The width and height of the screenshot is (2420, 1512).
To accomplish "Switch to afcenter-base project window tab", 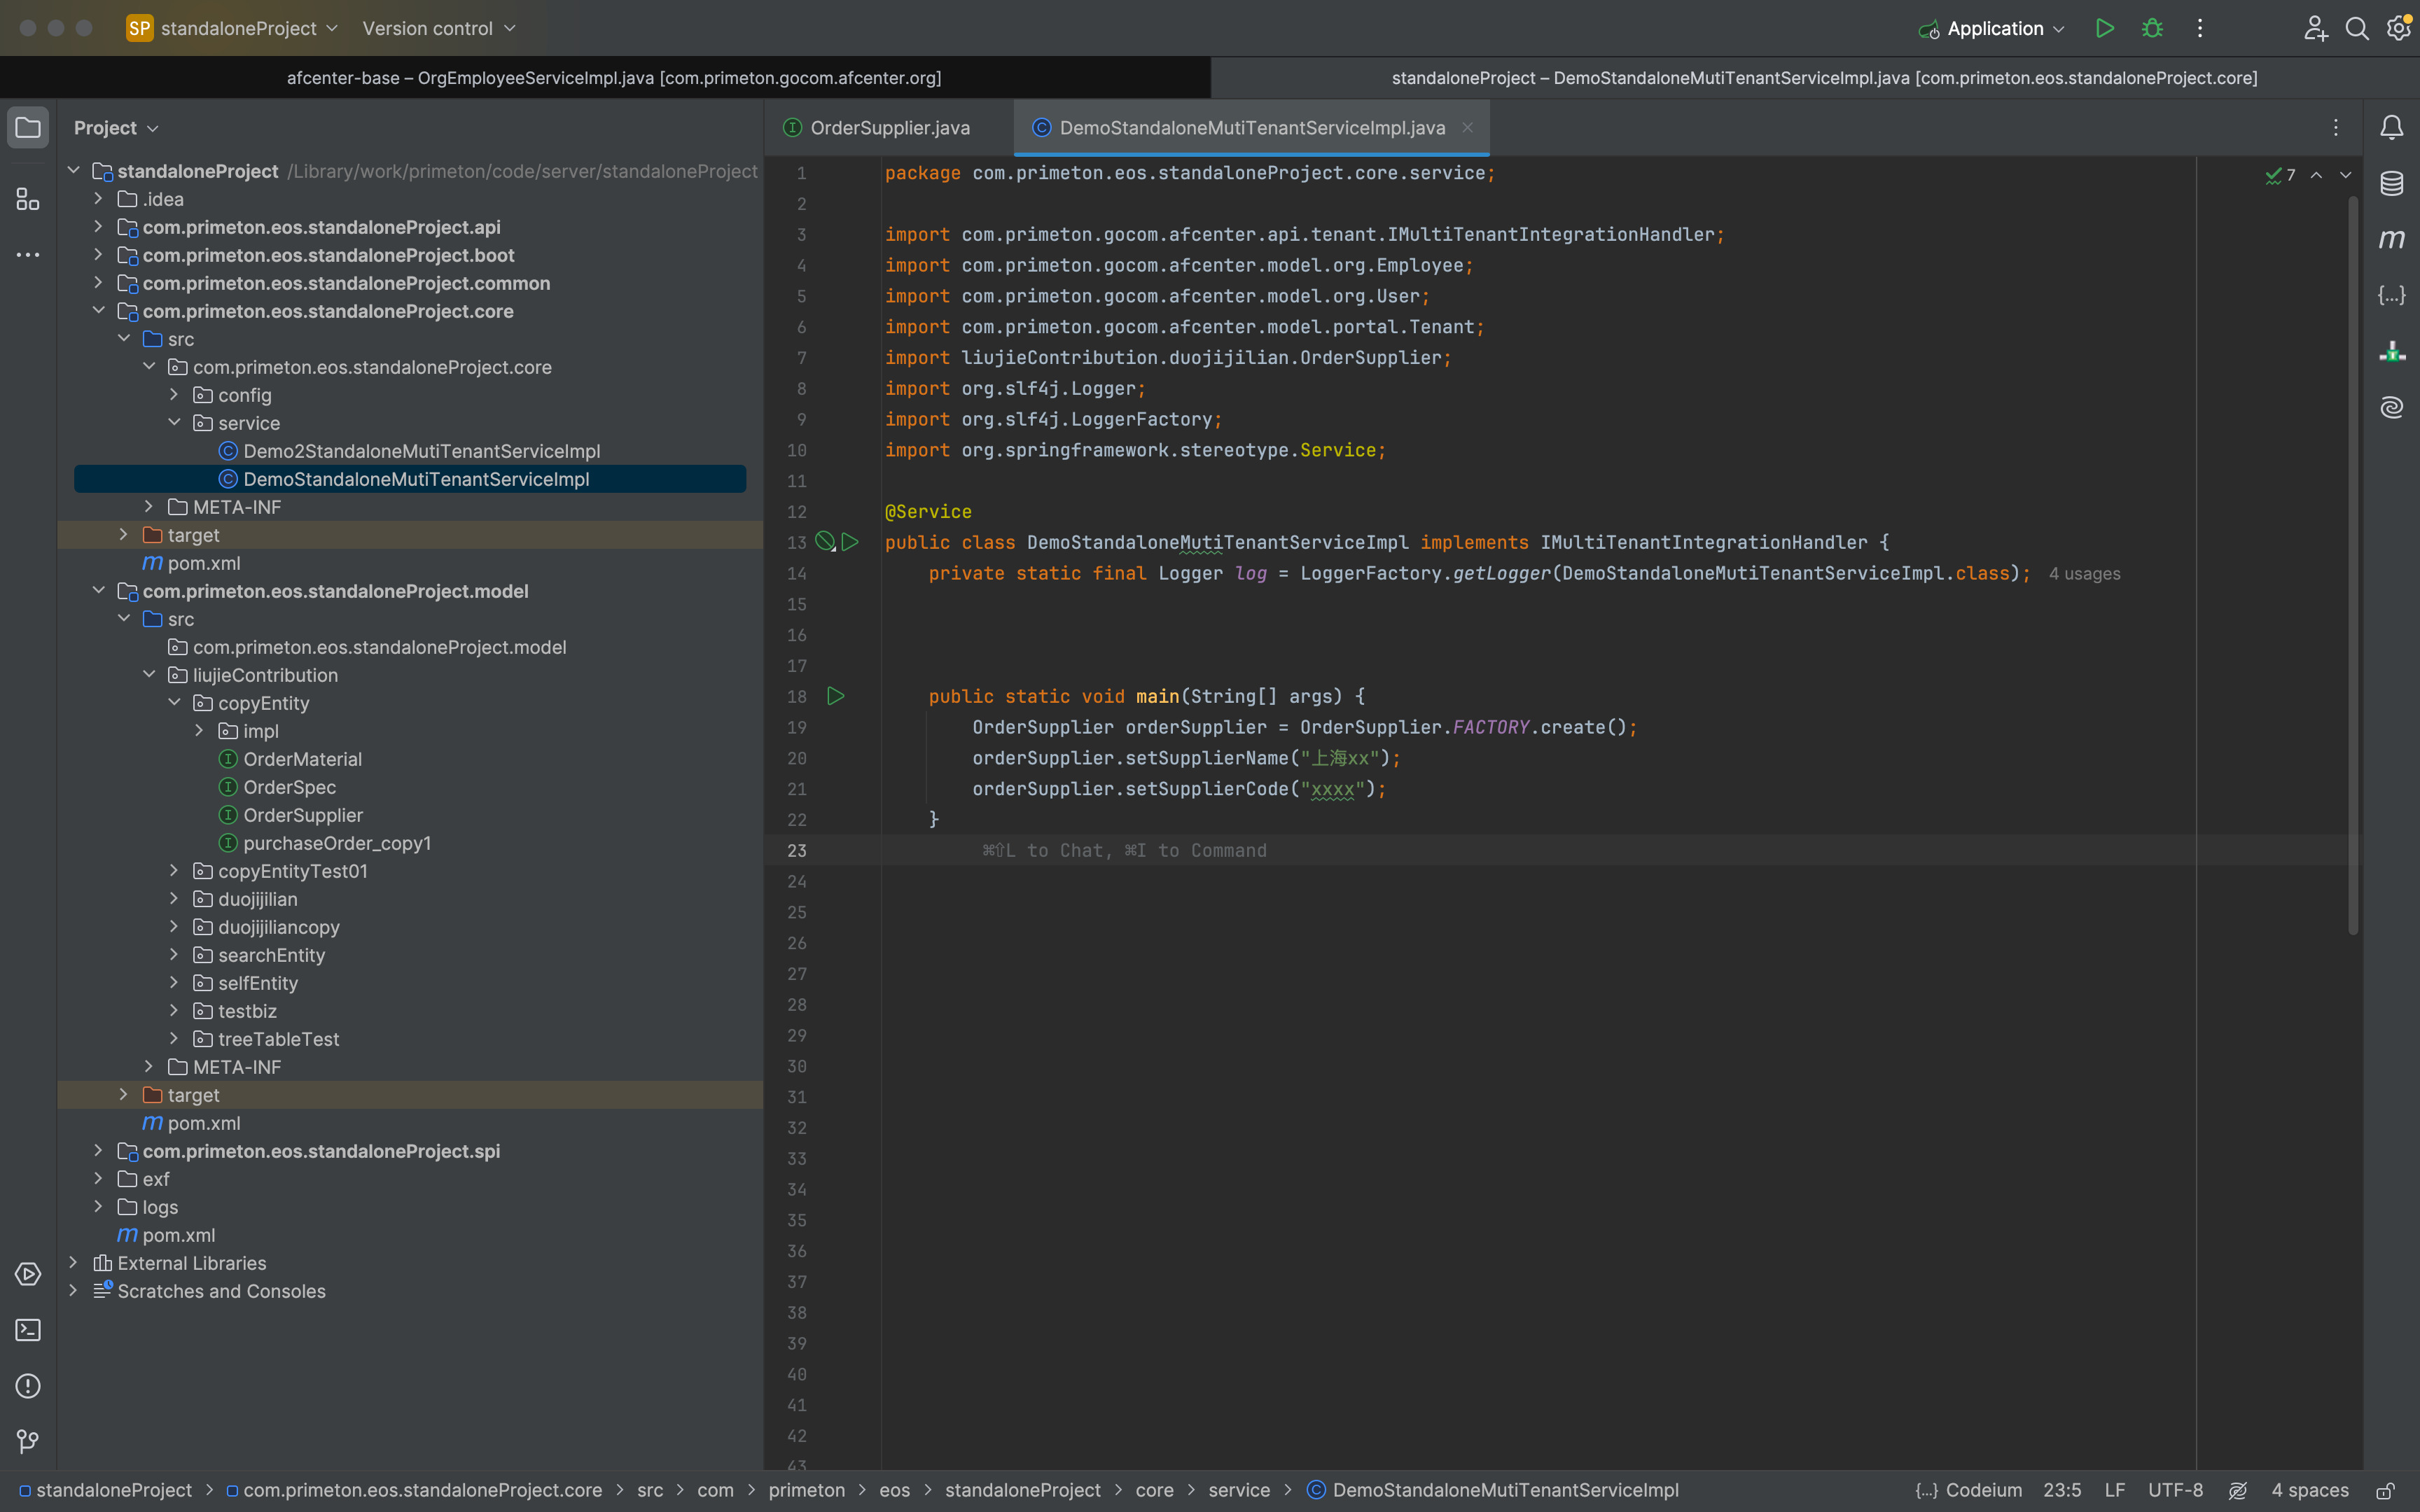I will [613, 78].
